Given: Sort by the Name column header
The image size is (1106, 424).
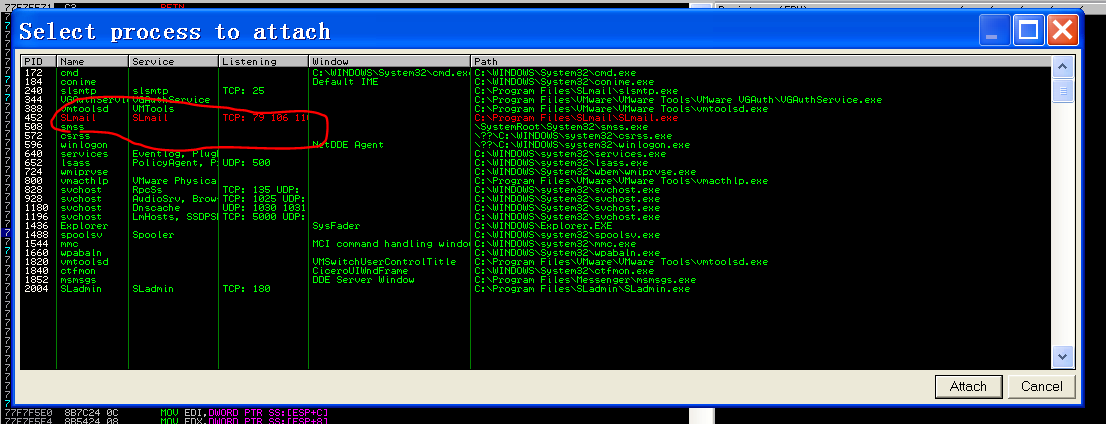Looking at the screenshot, I should coord(92,61).
